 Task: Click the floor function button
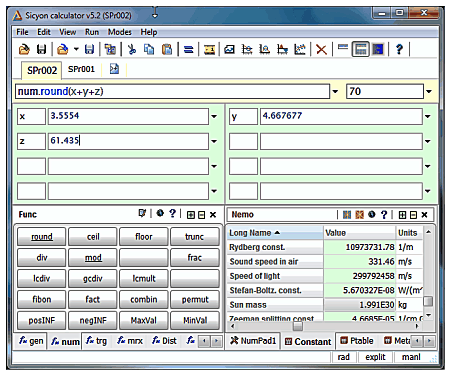(144, 237)
